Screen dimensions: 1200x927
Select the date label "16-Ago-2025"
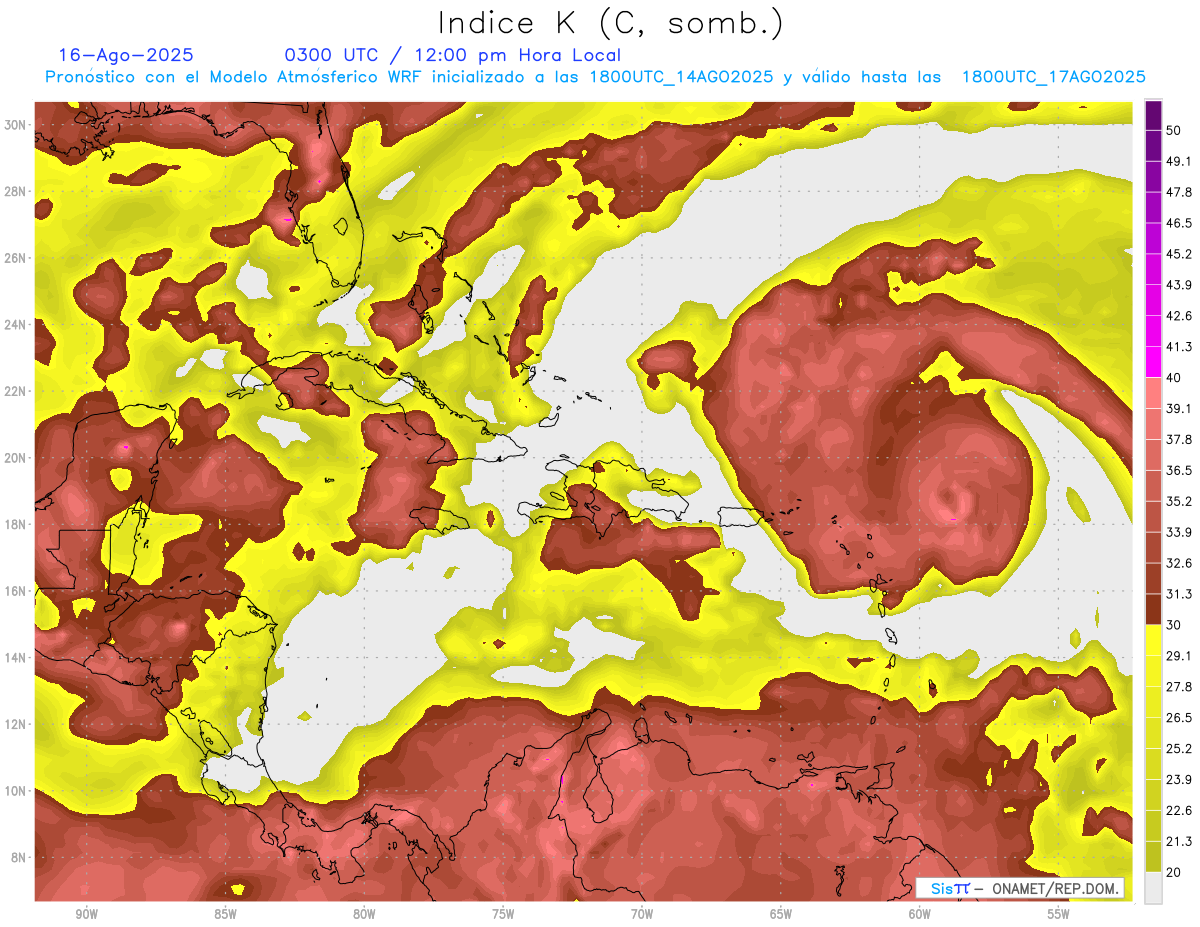click(126, 55)
